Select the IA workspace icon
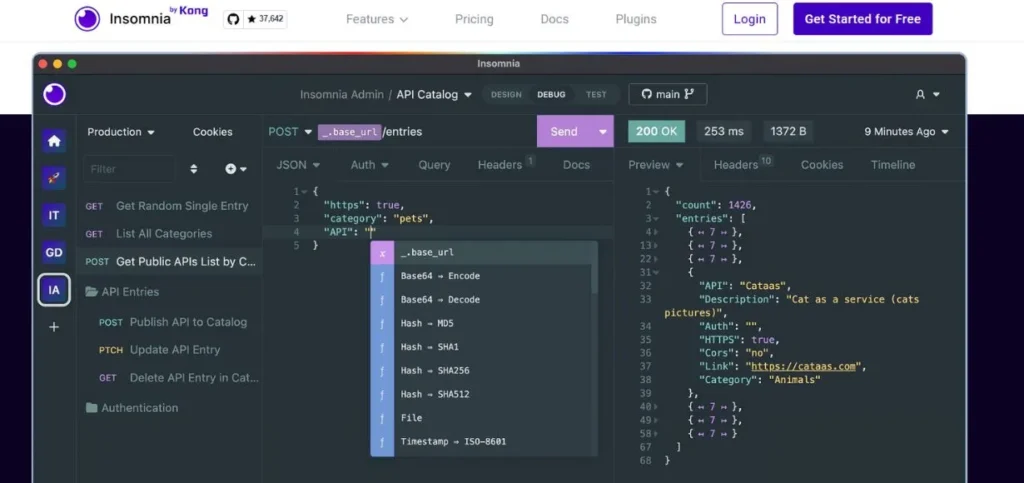Viewport: 1024px width, 483px height. (54, 290)
